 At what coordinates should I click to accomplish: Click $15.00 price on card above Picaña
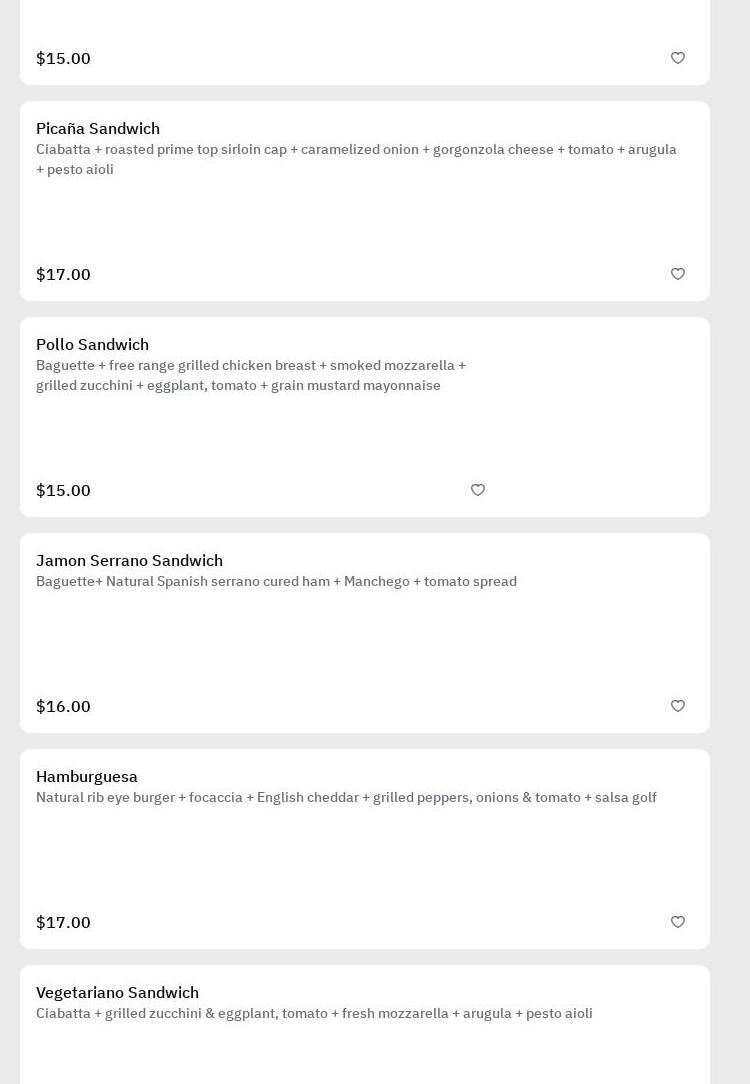(x=63, y=59)
